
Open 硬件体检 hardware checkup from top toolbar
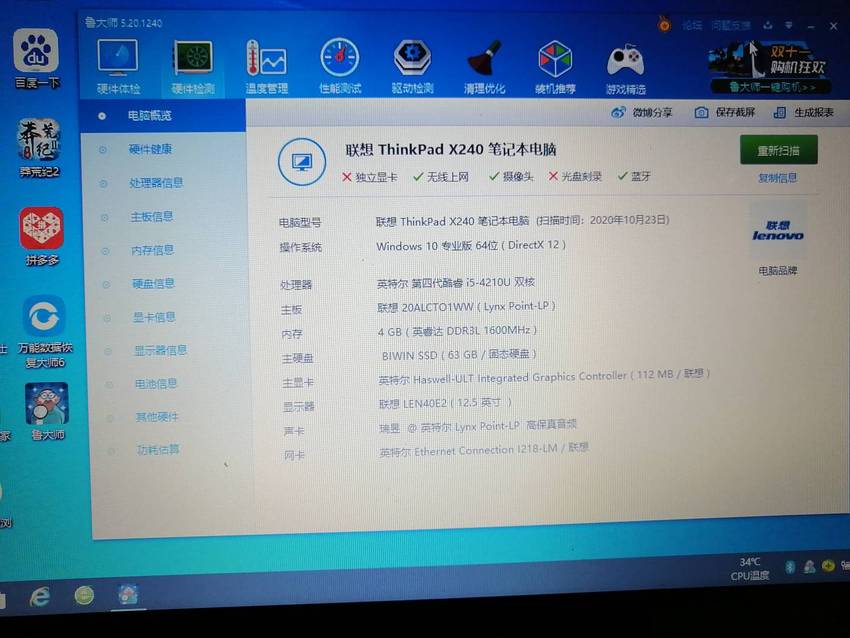[x=118, y=67]
